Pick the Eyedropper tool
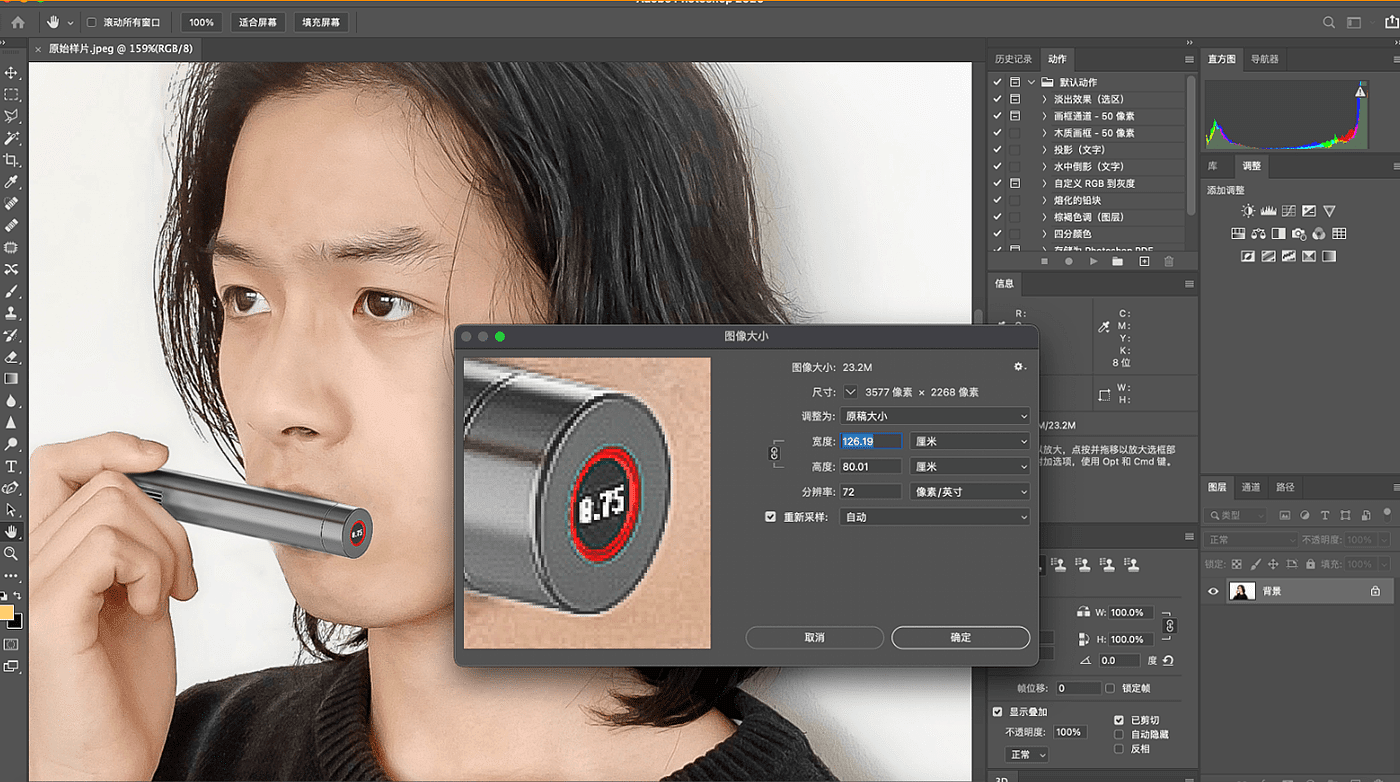The height and width of the screenshot is (782, 1400). click(12, 182)
